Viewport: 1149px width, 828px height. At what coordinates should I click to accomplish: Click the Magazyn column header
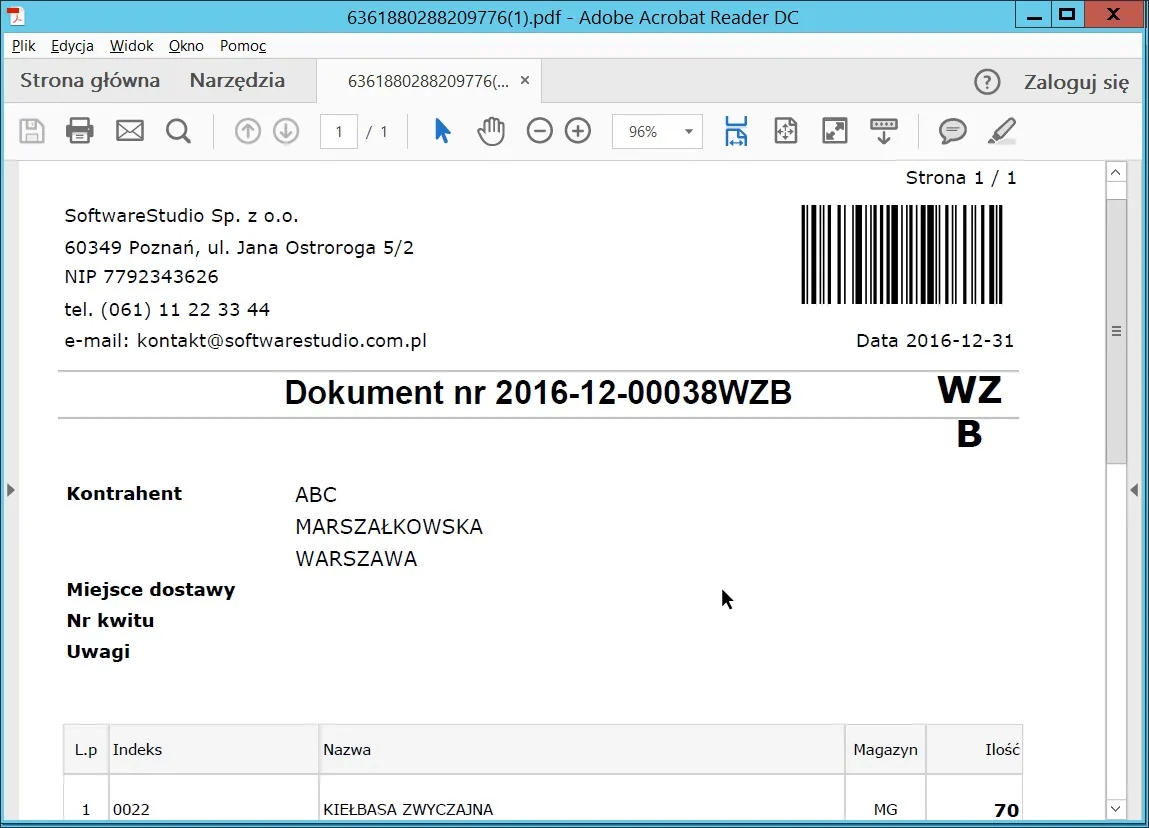[x=885, y=750]
